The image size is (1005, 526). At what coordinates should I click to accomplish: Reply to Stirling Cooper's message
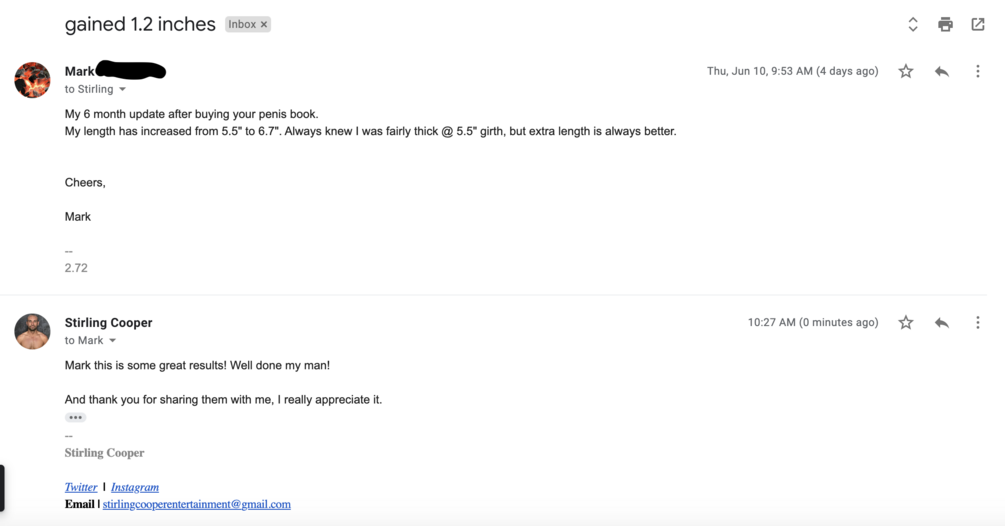coord(941,322)
